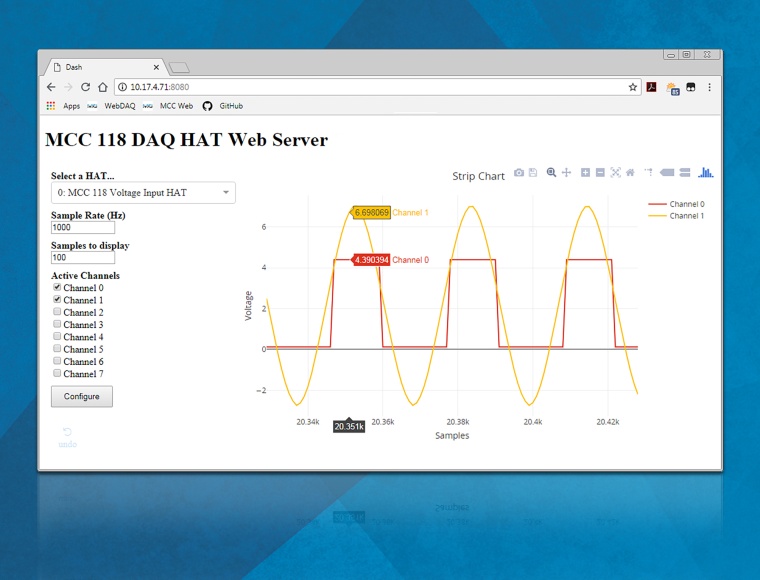Image resolution: width=760 pixels, height=580 pixels.
Task: Click the 20.351k x-axis hover label
Action: [349, 426]
